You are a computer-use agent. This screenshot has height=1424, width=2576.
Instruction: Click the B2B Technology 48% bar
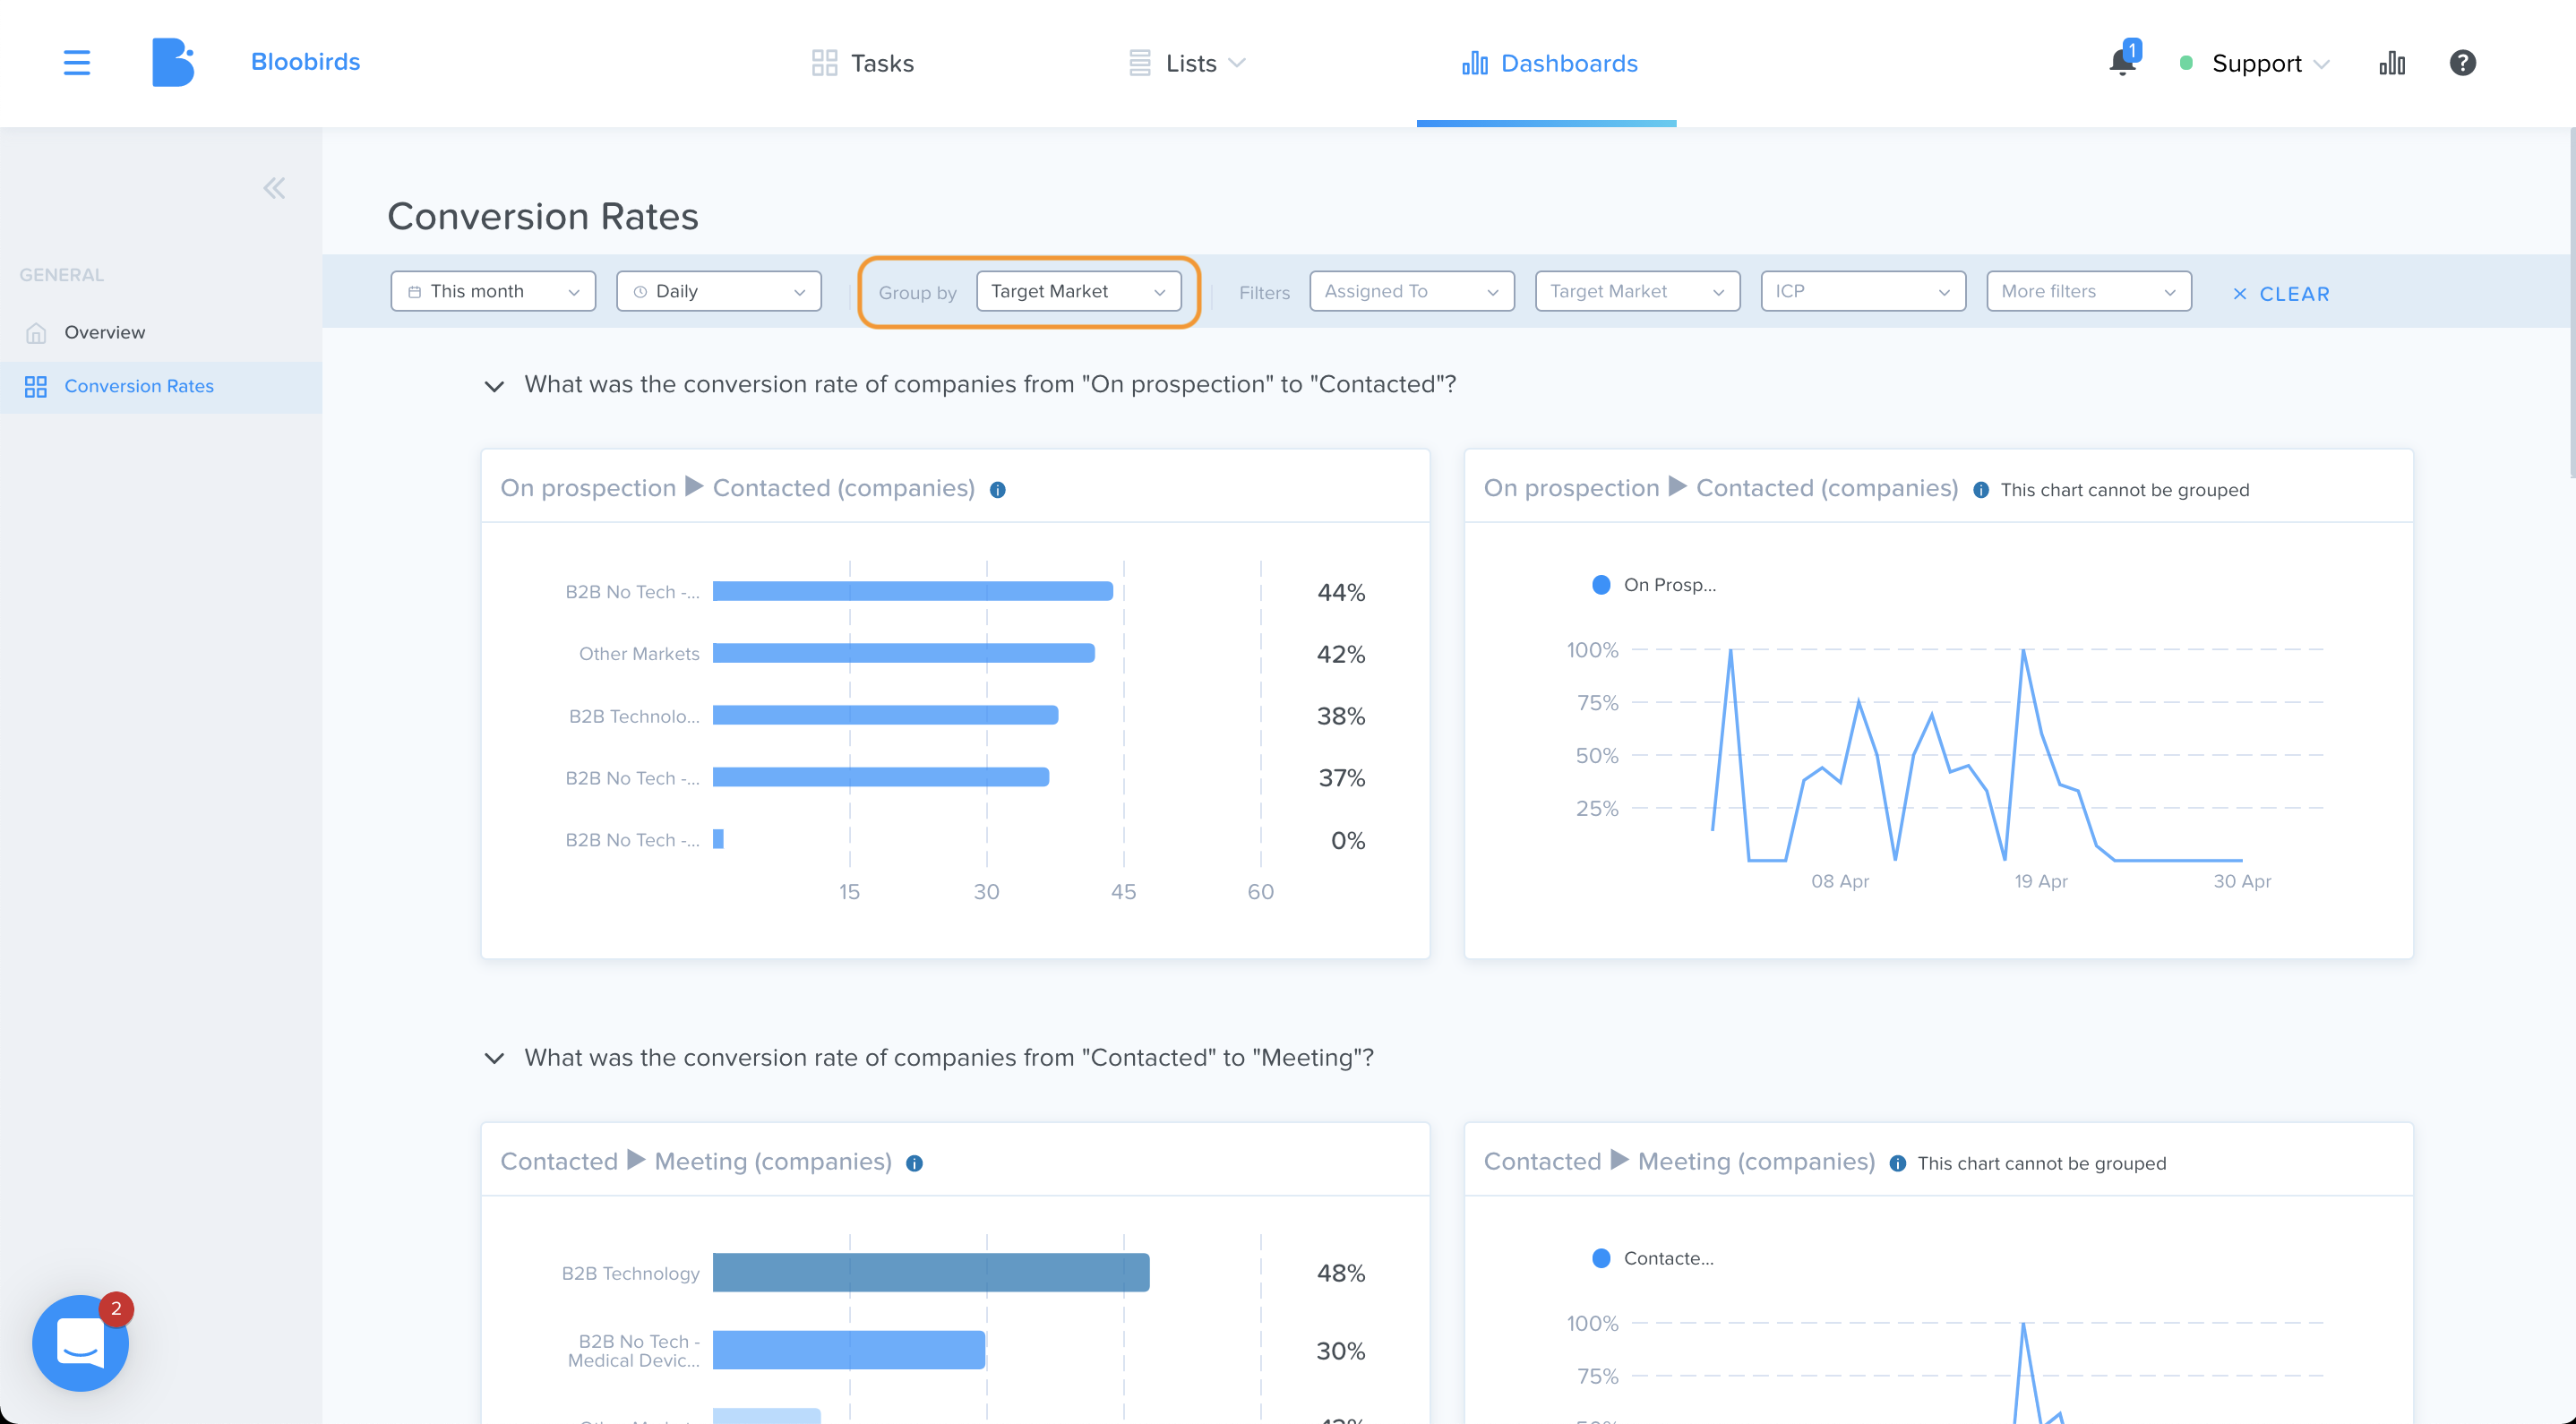pos(931,1272)
